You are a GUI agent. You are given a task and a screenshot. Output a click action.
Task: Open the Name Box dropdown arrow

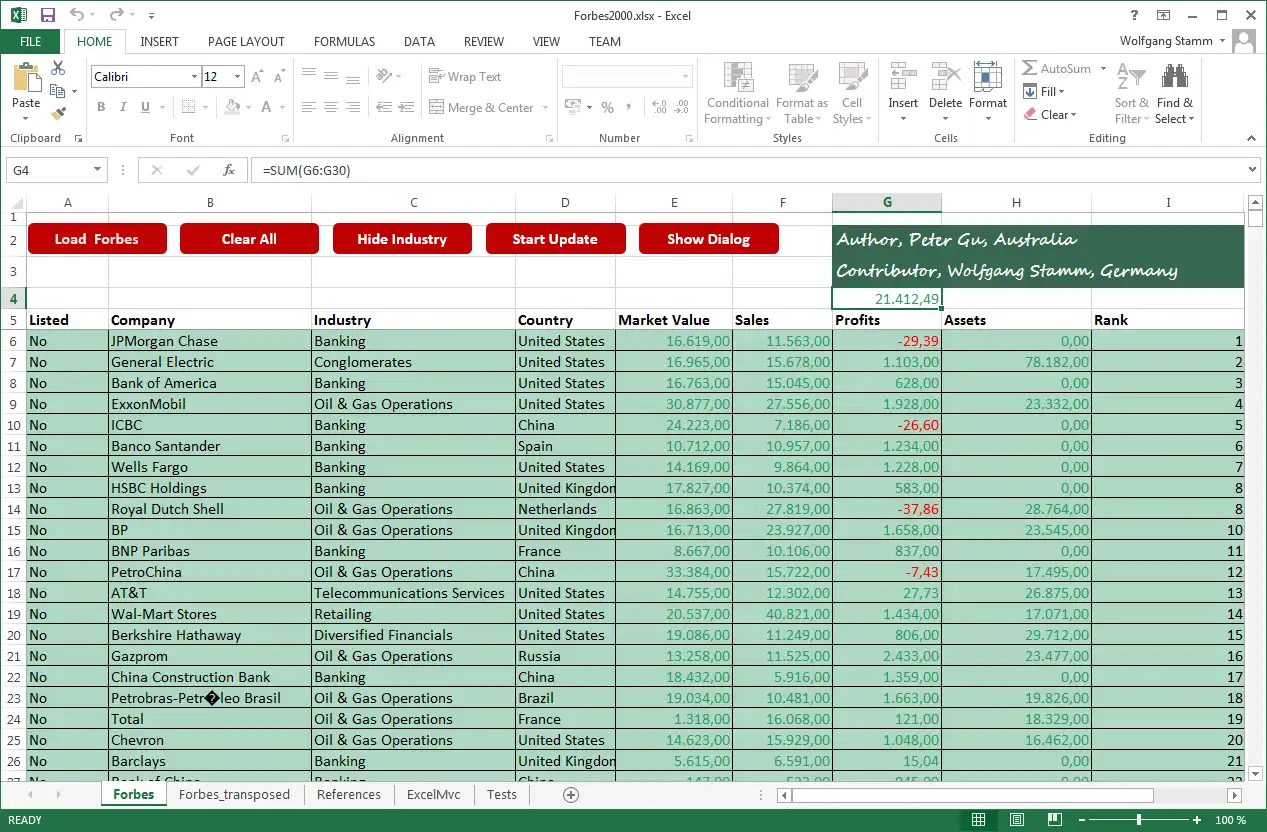(x=97, y=170)
